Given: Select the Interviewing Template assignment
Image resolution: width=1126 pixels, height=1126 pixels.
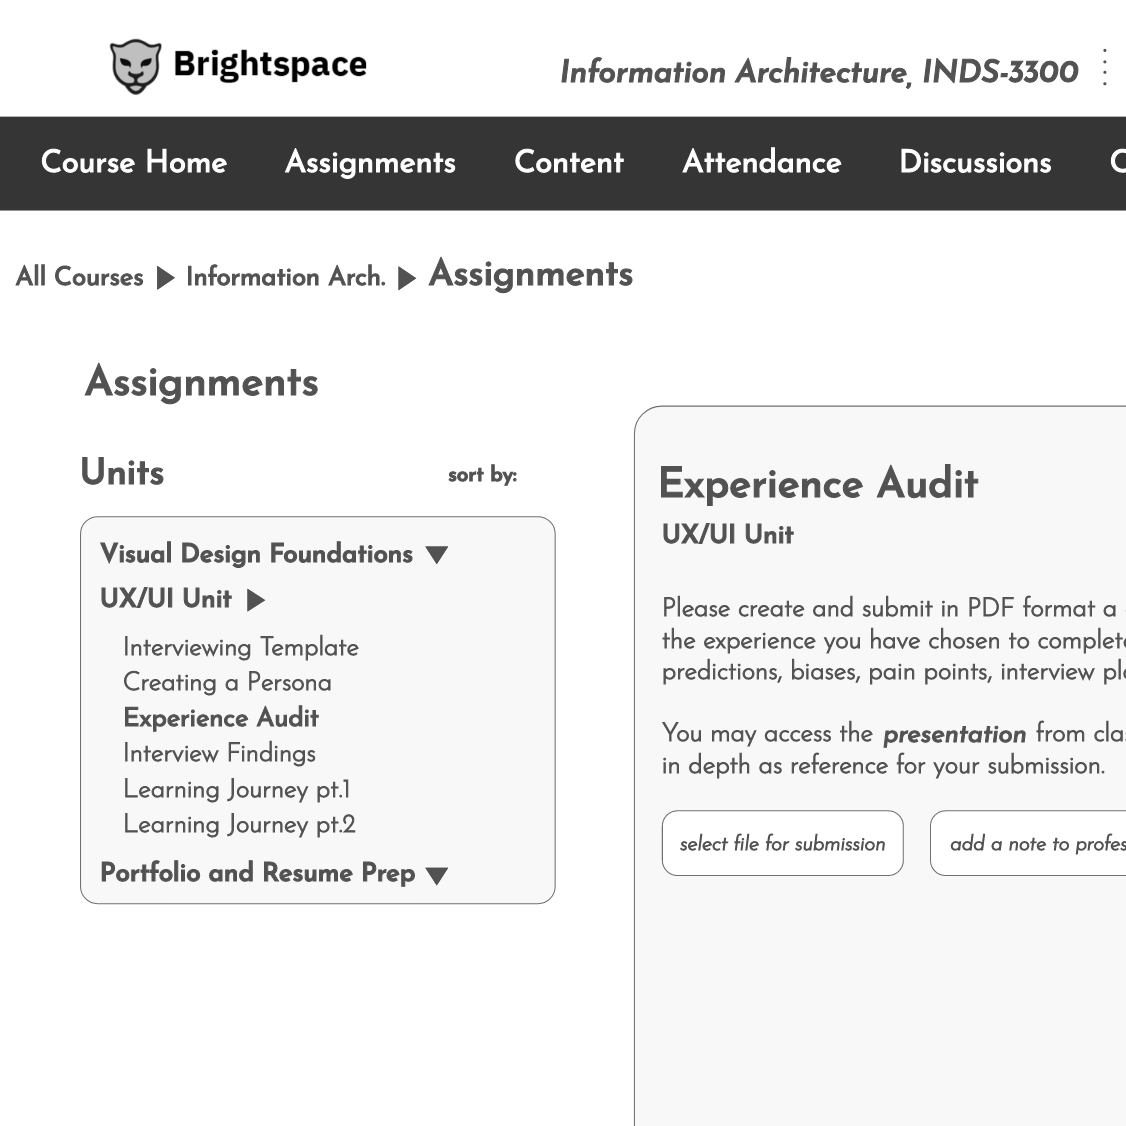Looking at the screenshot, I should [240, 647].
